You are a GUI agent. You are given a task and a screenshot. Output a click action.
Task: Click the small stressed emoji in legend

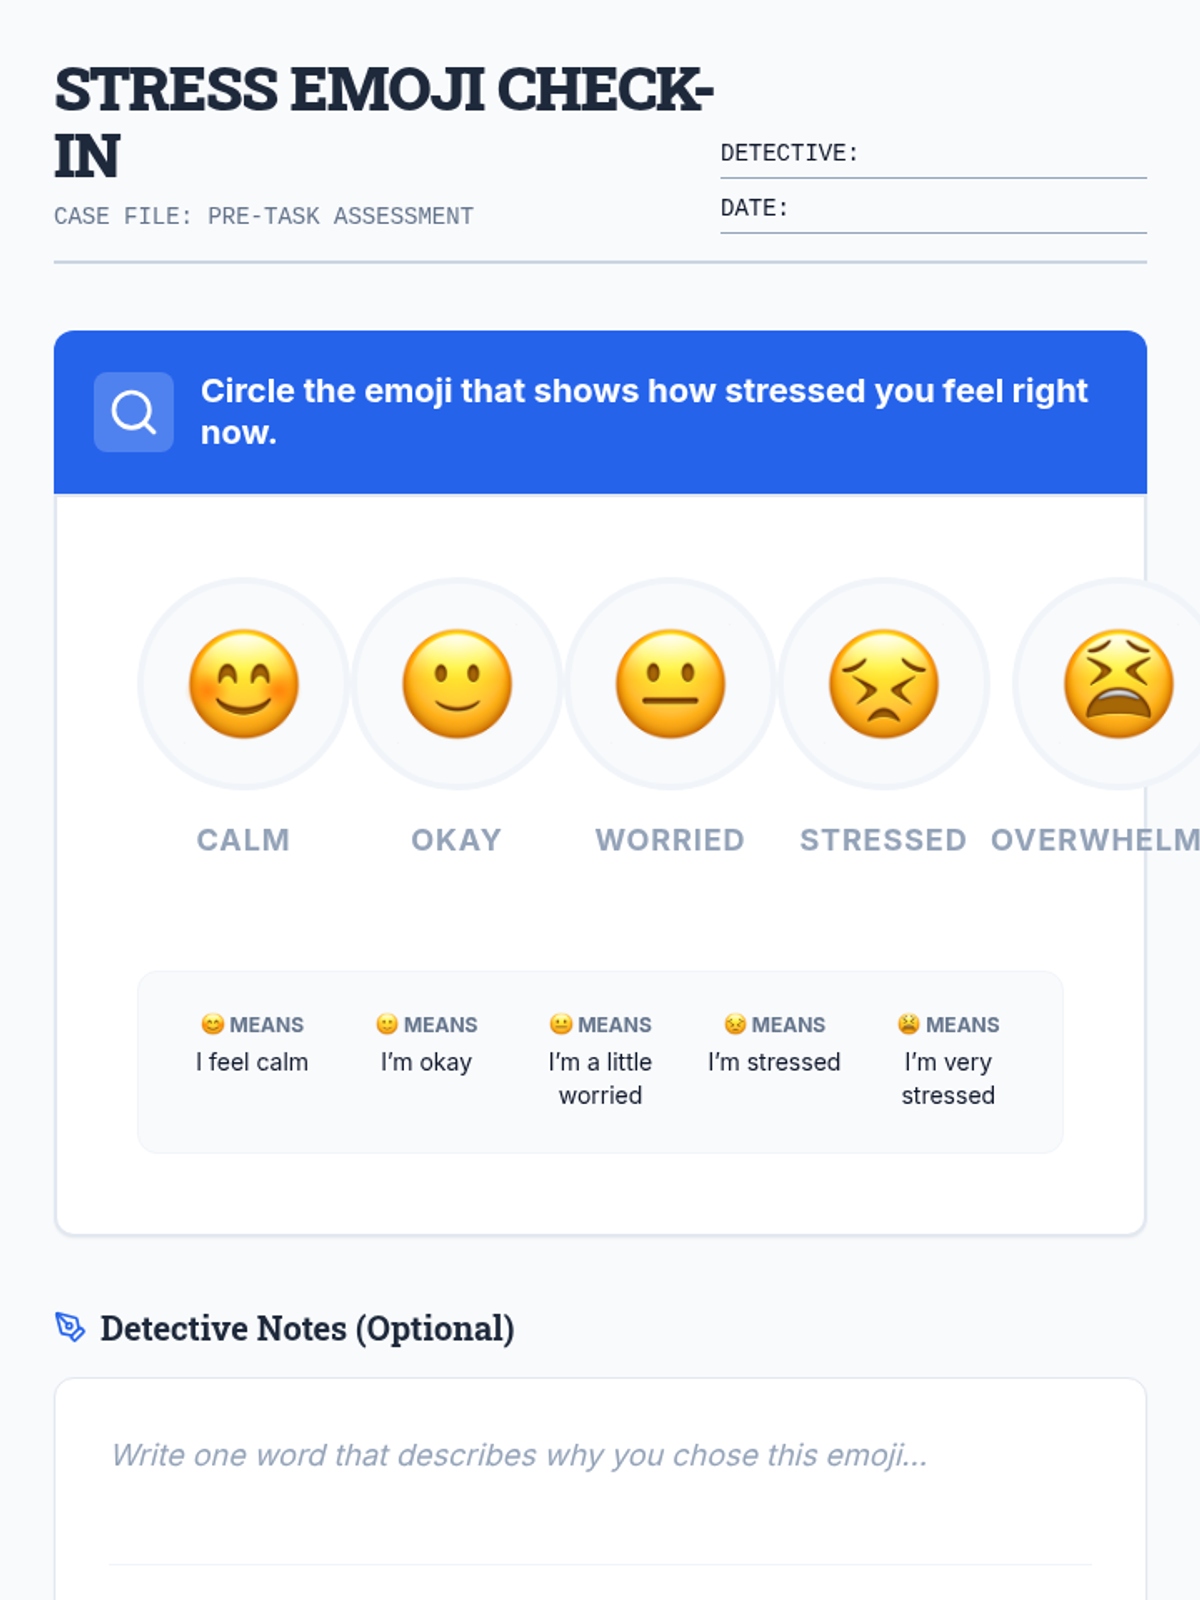735,1024
